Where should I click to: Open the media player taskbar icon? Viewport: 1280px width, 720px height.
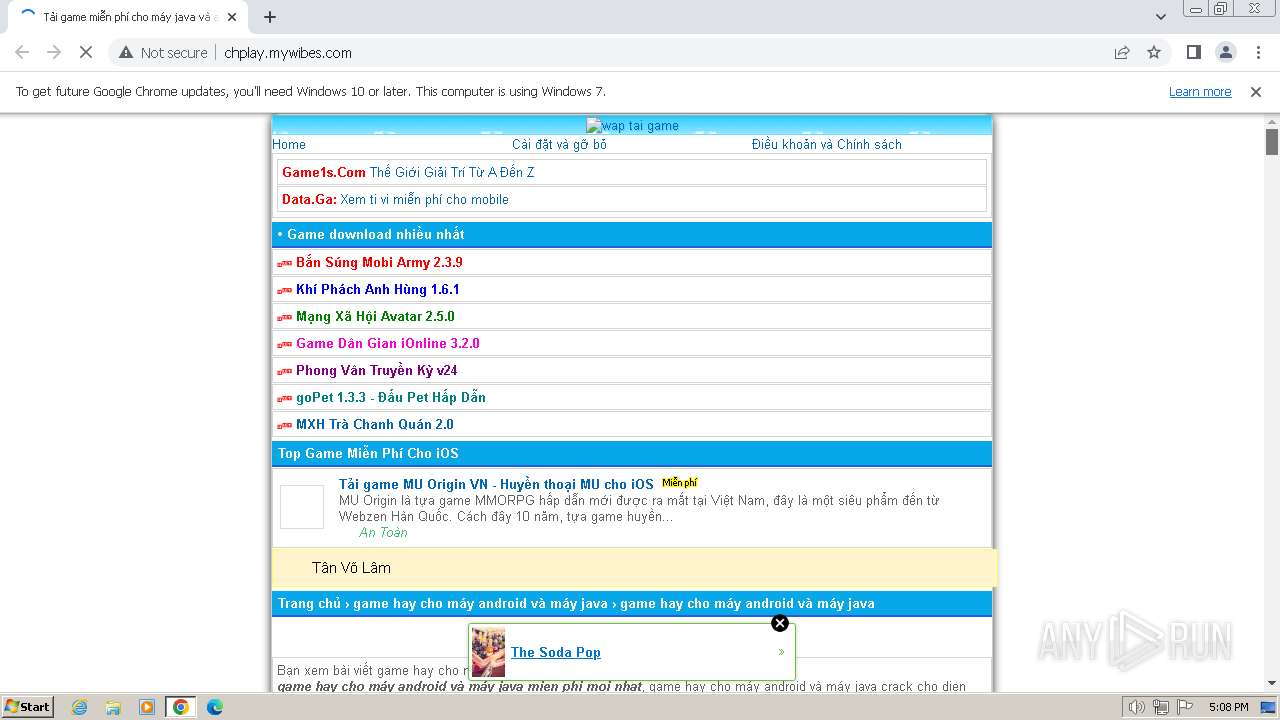pos(147,707)
